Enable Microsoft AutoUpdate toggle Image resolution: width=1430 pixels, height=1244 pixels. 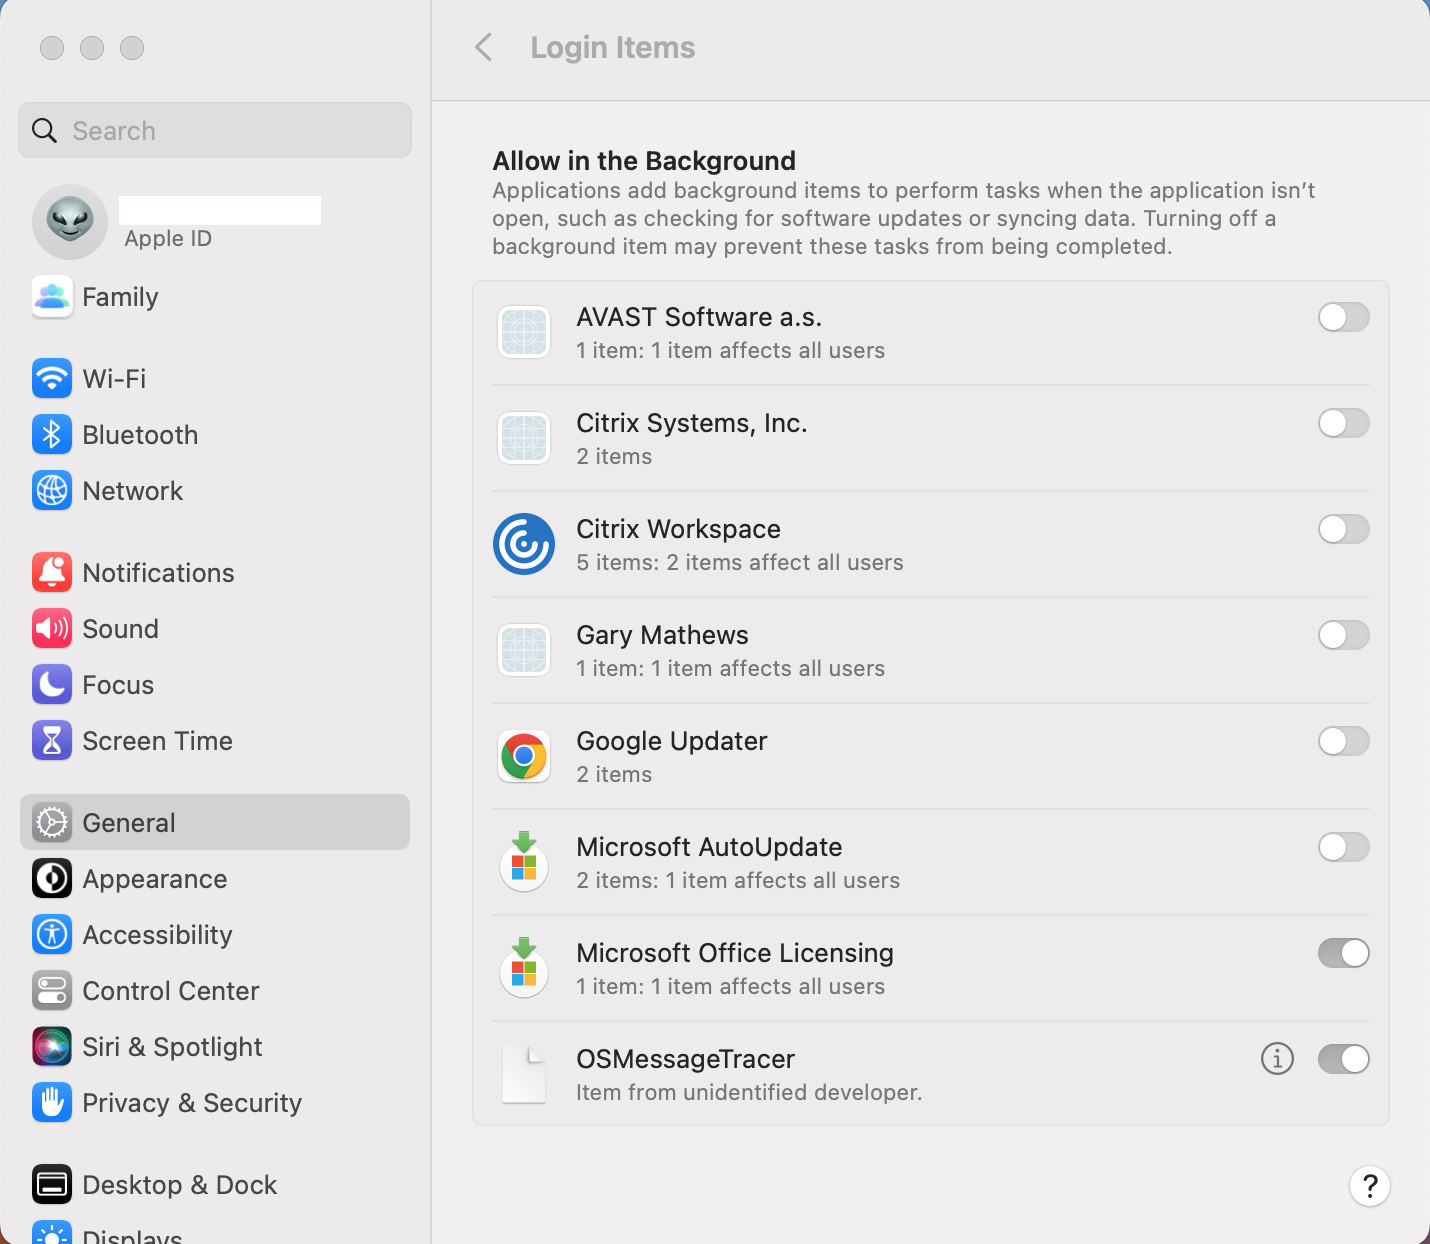[x=1344, y=847]
